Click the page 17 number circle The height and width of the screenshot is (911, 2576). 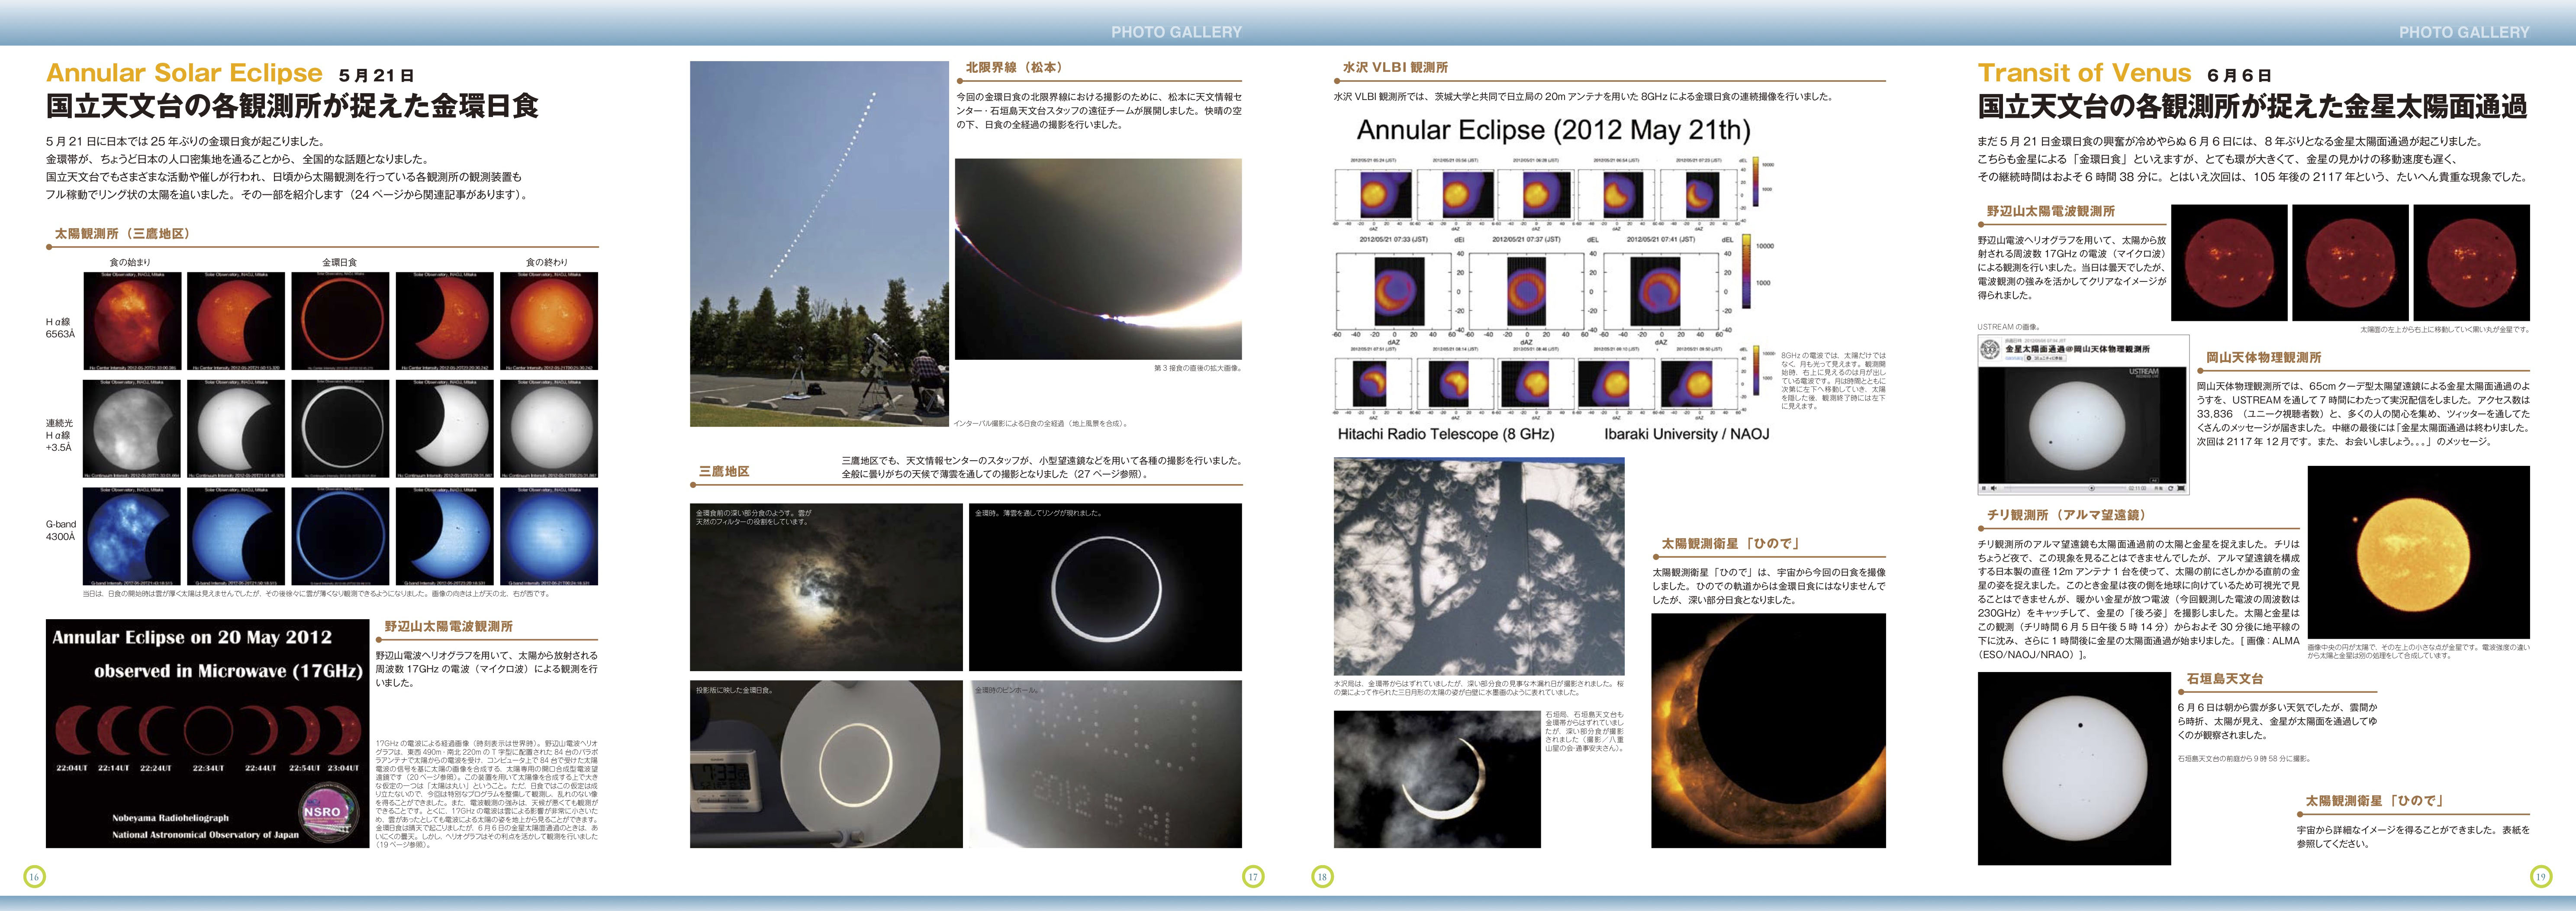coord(1253,877)
